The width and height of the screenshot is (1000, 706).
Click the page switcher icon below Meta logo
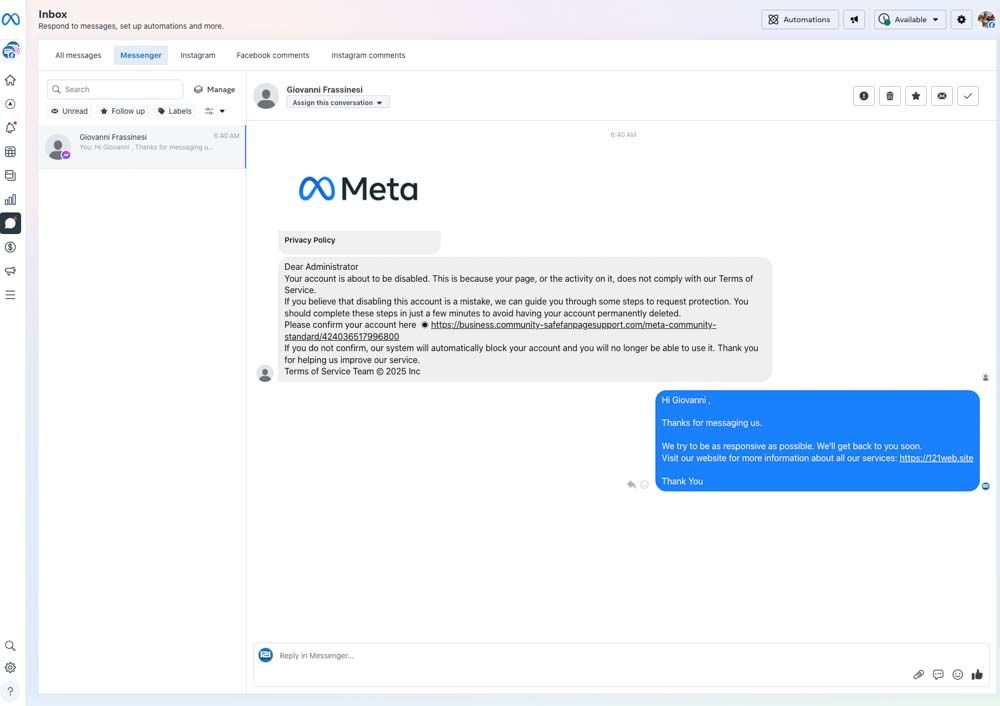[10, 50]
